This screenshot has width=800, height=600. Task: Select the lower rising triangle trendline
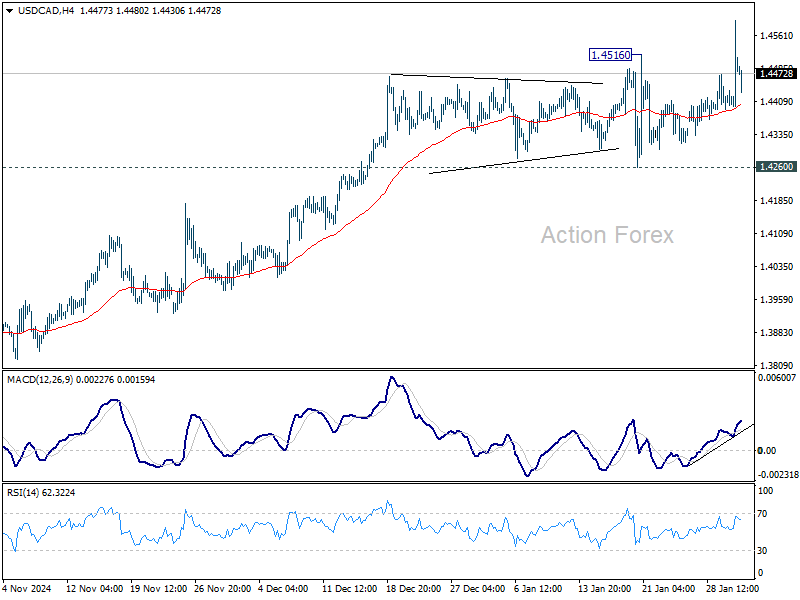[524, 161]
